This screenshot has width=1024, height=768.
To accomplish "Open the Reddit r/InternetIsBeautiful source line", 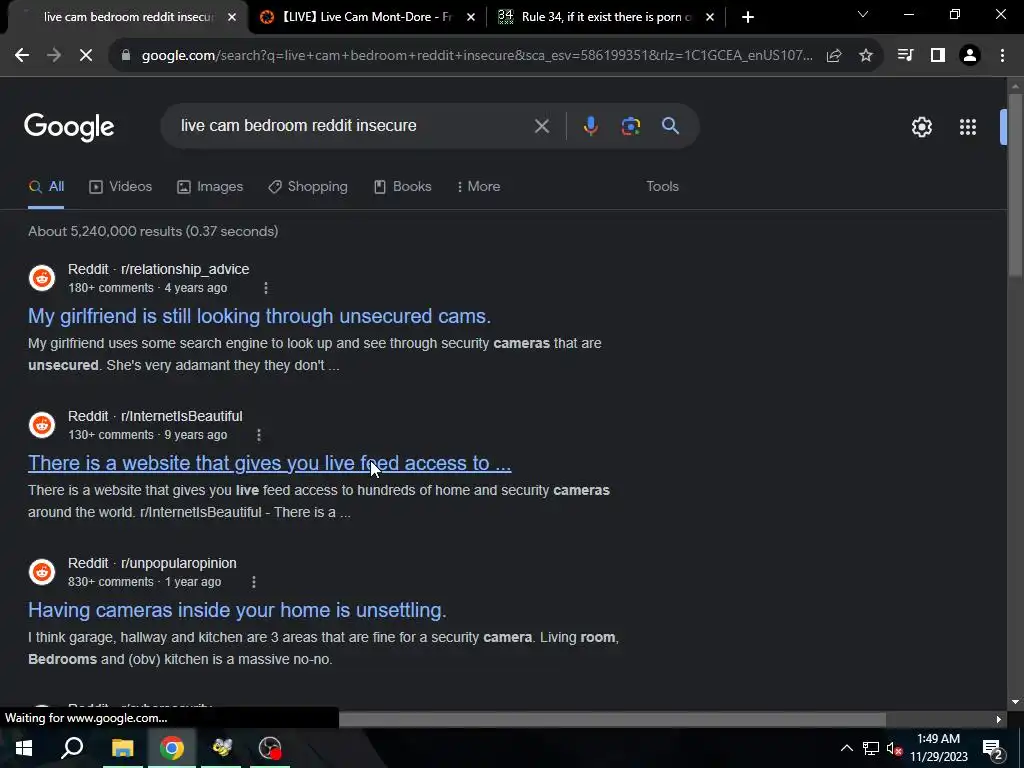I will (155, 416).
